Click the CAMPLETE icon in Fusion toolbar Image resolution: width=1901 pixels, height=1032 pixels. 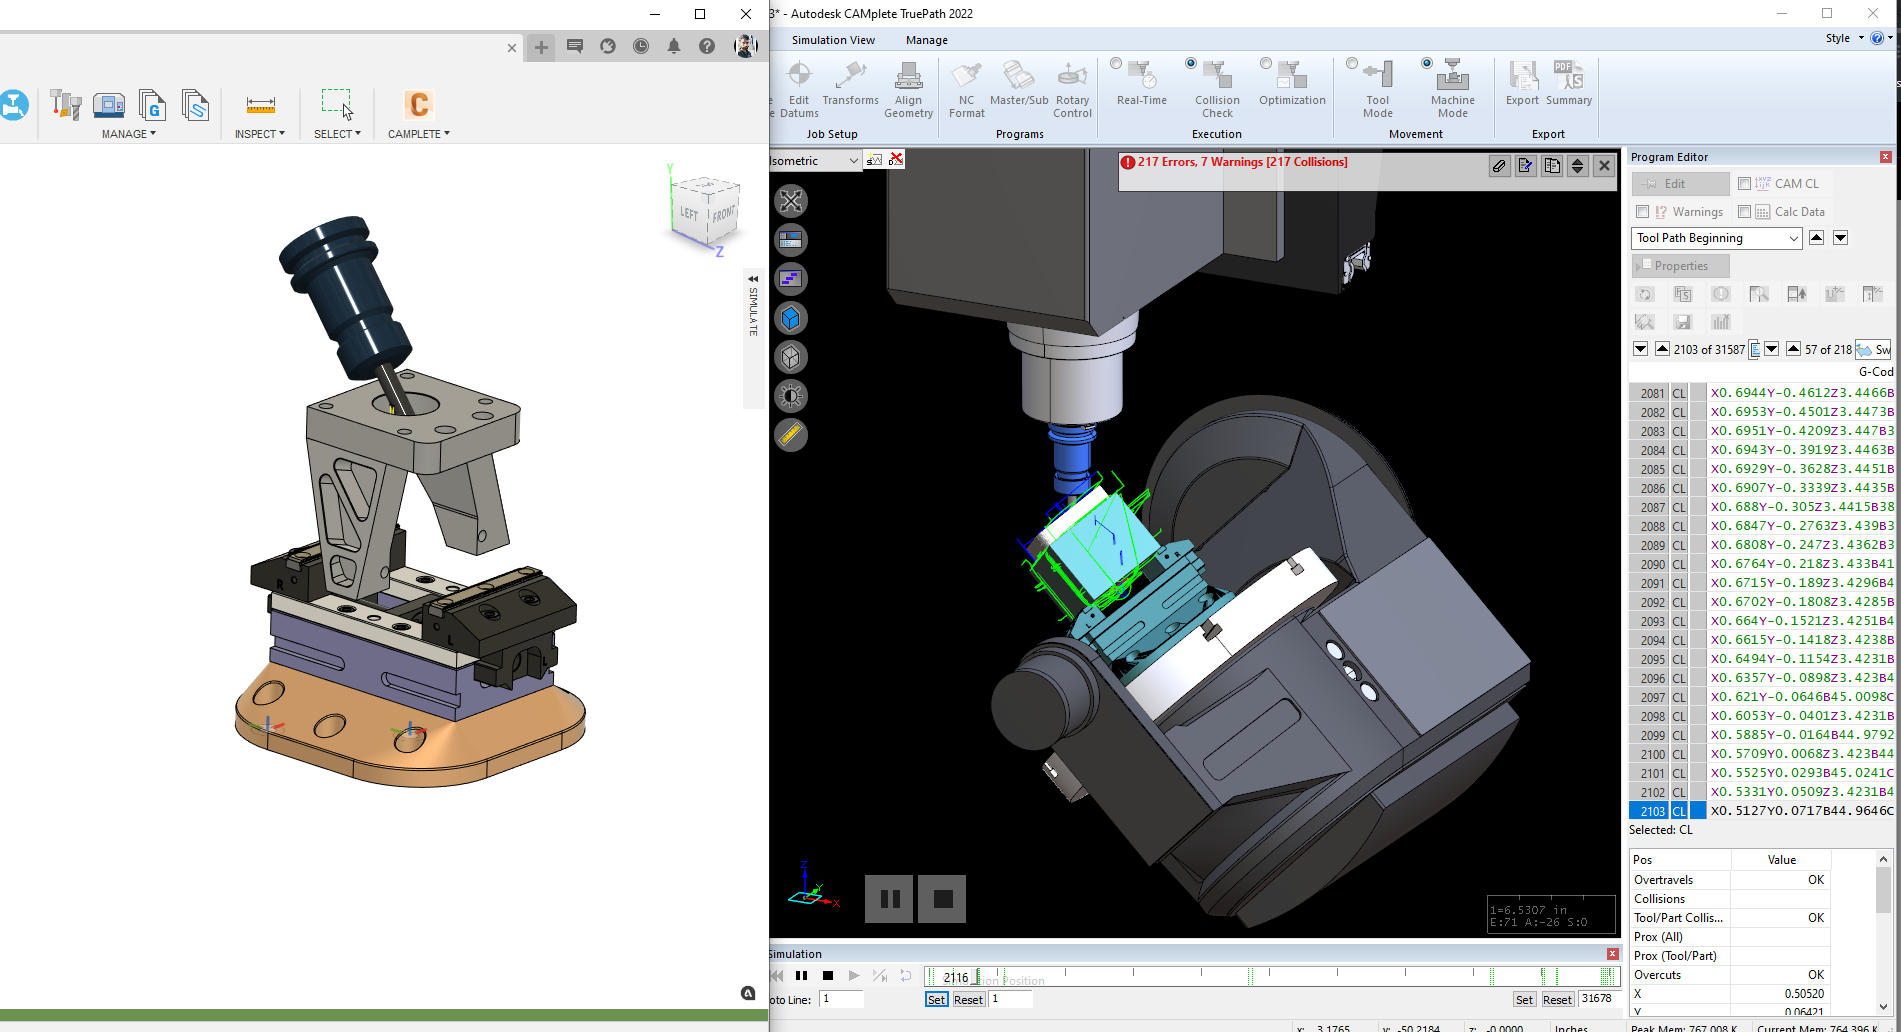click(418, 105)
